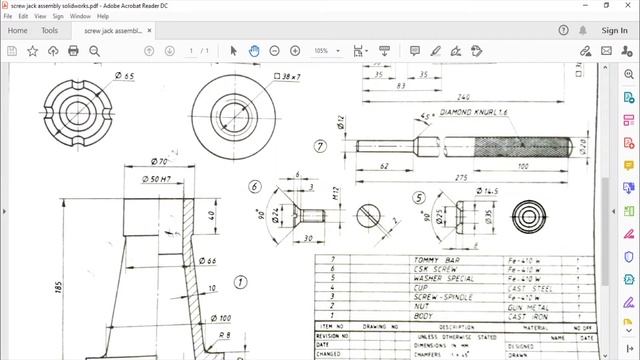
Task: Open the magnifier tool in right sidebar
Action: click(x=629, y=74)
